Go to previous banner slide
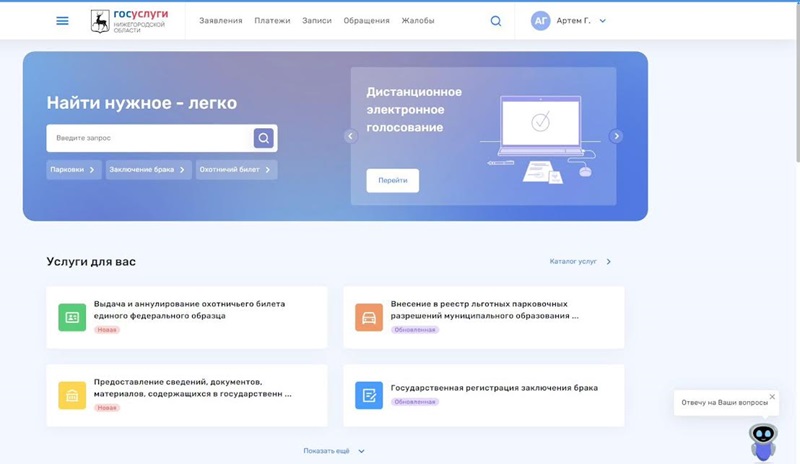The width and height of the screenshot is (800, 464). click(x=350, y=136)
